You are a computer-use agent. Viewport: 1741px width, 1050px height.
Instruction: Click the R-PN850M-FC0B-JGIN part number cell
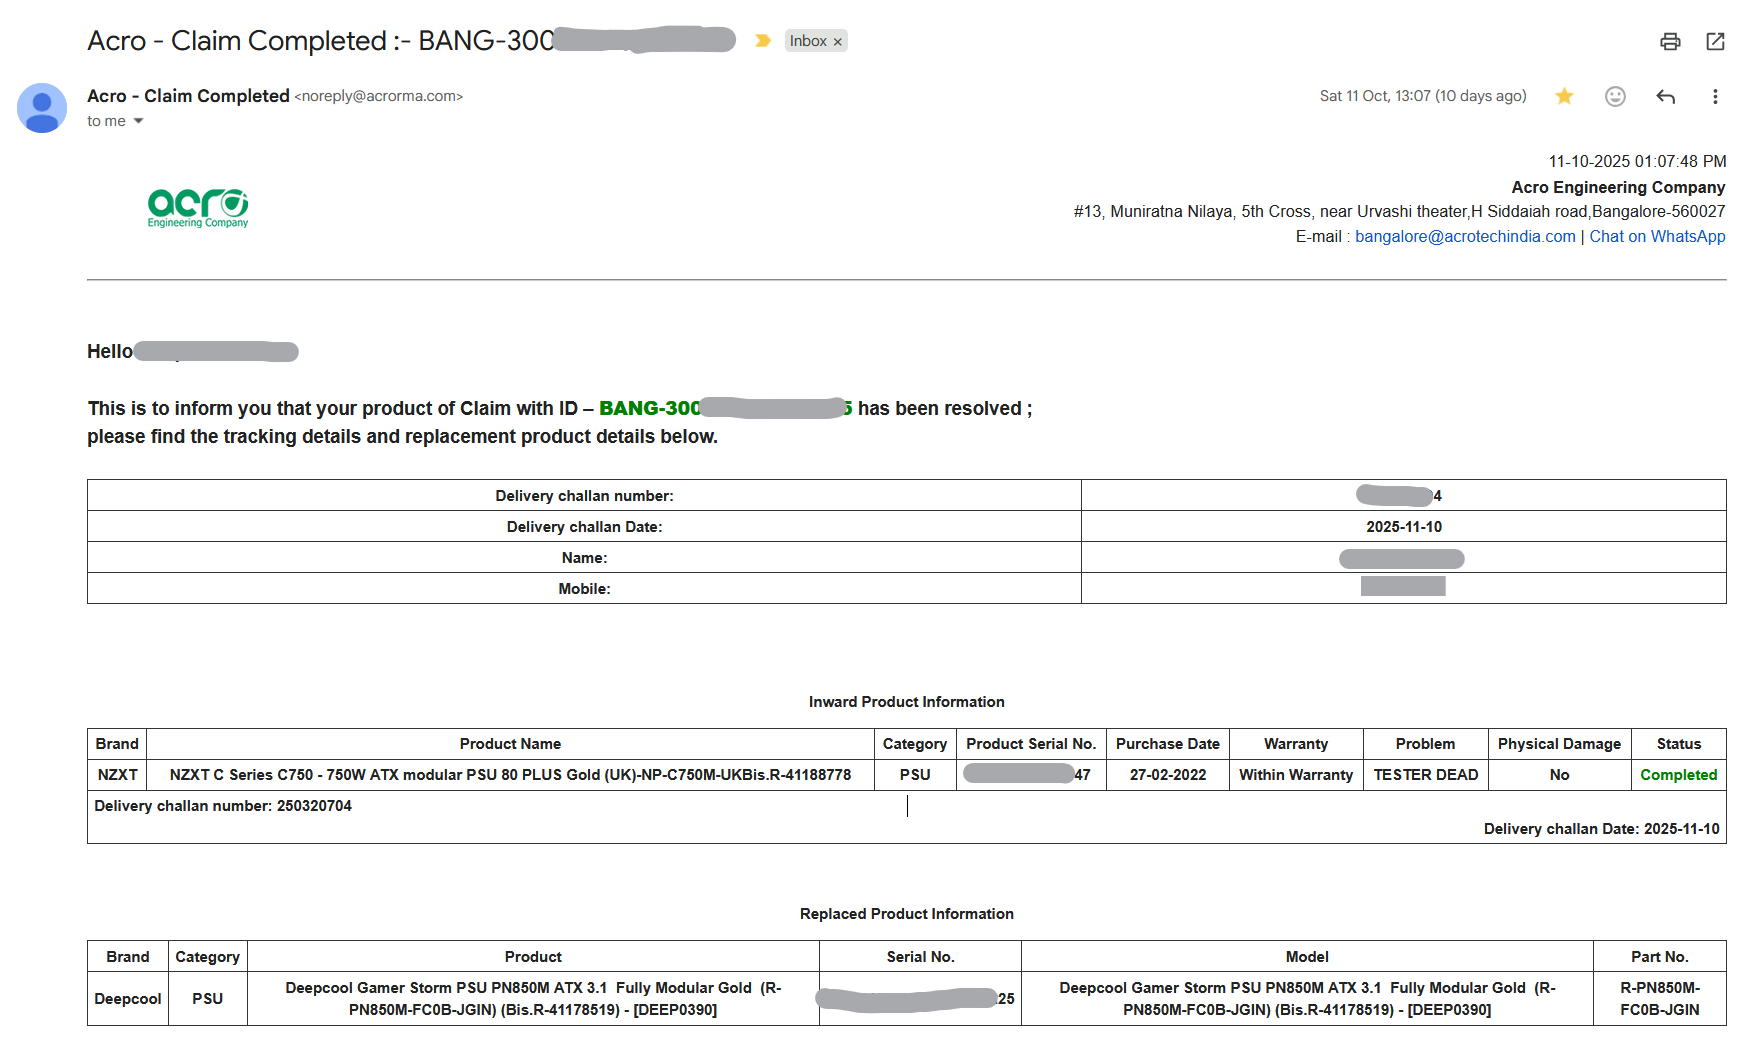[x=1659, y=998]
